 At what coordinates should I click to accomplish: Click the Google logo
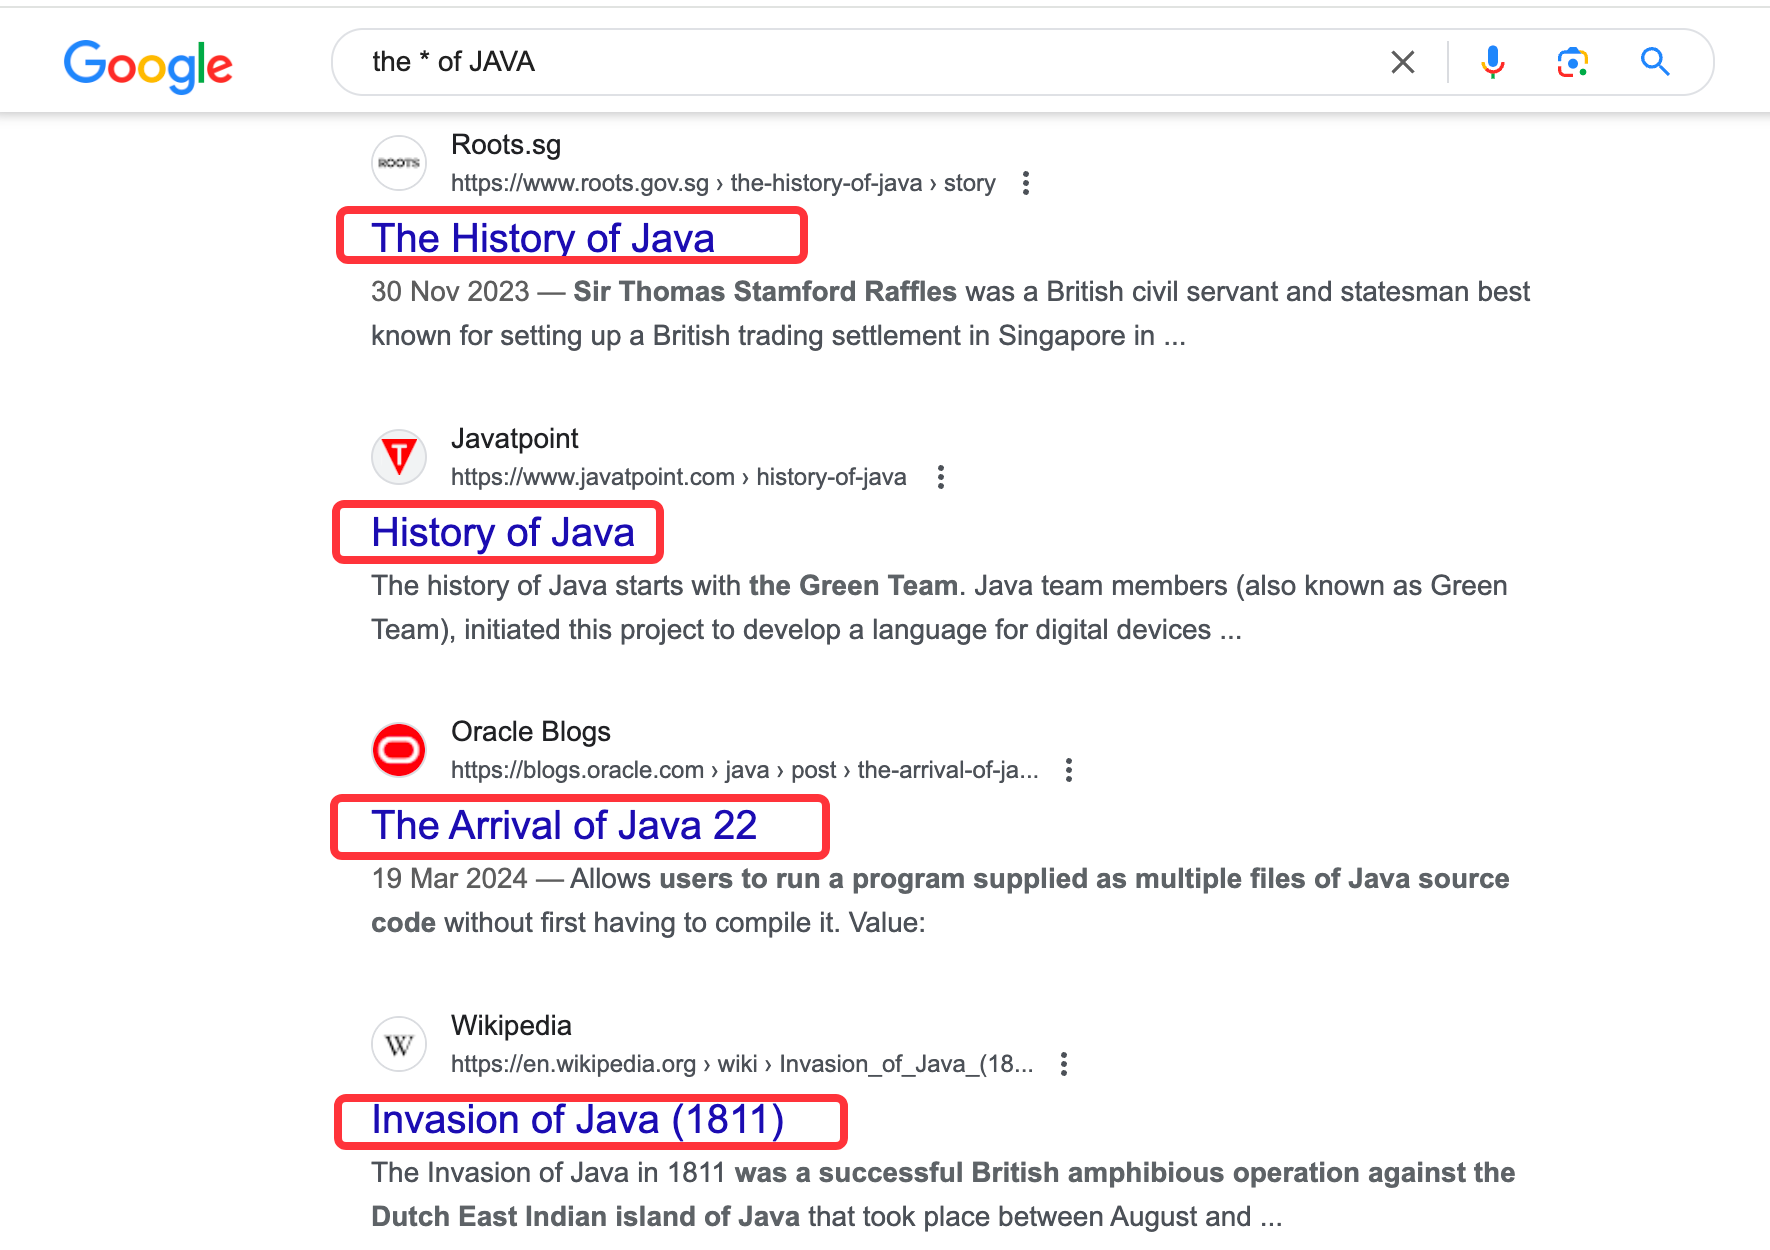pos(148,66)
